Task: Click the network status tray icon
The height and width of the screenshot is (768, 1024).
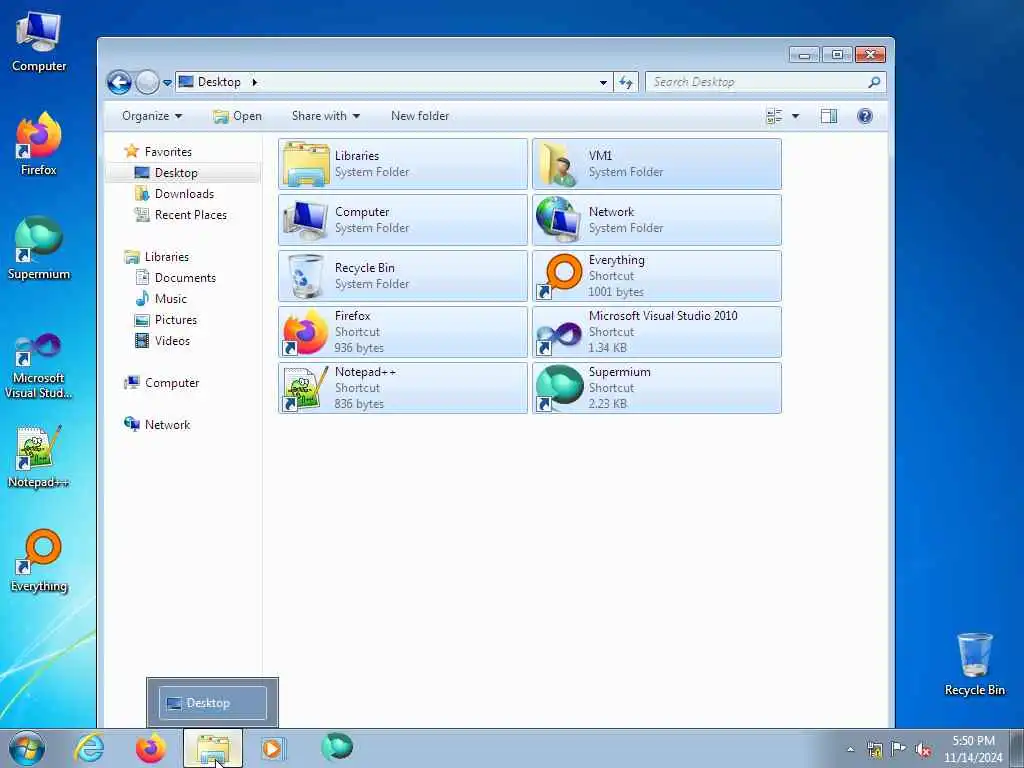Action: (x=874, y=750)
